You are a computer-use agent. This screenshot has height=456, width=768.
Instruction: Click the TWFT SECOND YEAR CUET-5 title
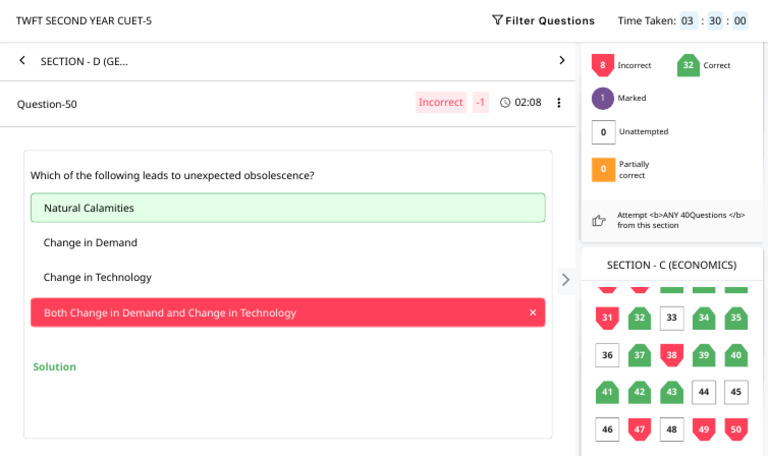point(84,21)
